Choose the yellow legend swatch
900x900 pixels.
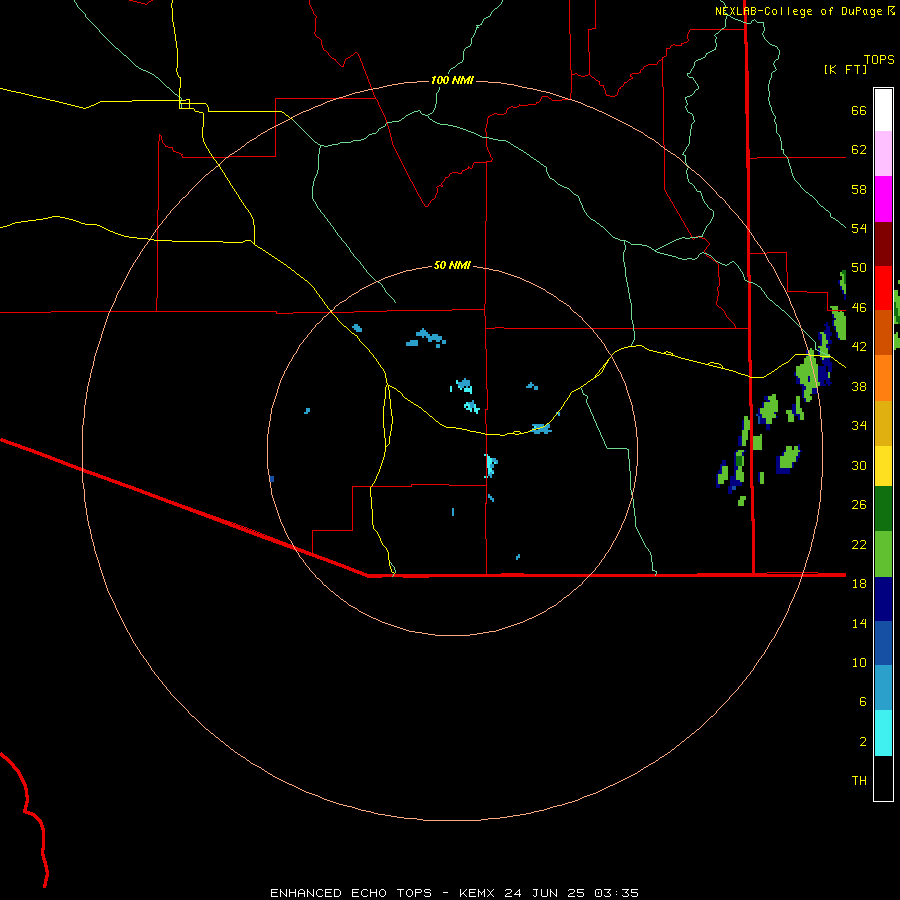click(x=883, y=466)
